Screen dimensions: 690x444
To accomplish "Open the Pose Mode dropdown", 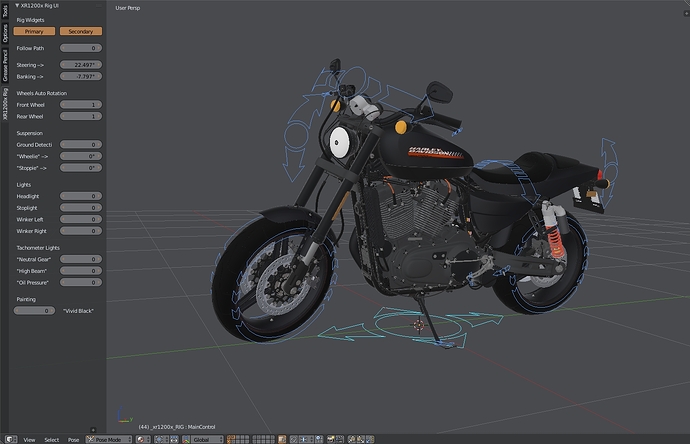I will click(109, 439).
